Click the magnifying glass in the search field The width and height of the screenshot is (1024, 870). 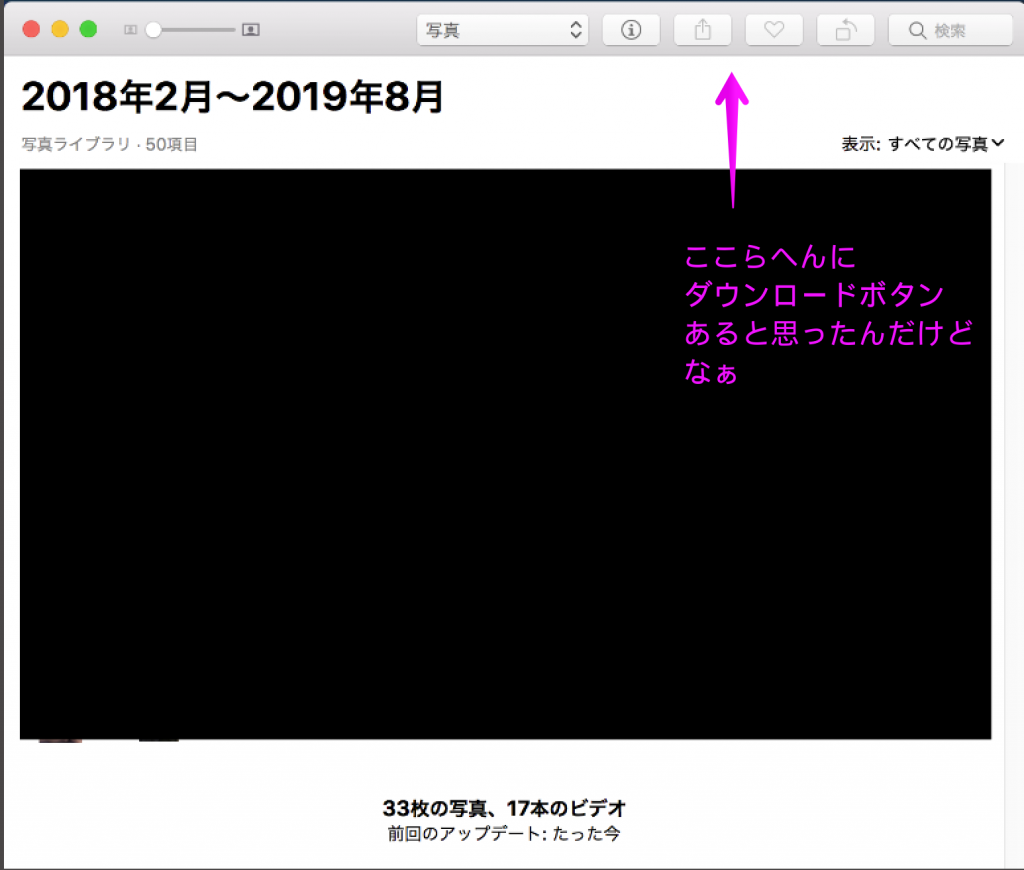coord(916,31)
